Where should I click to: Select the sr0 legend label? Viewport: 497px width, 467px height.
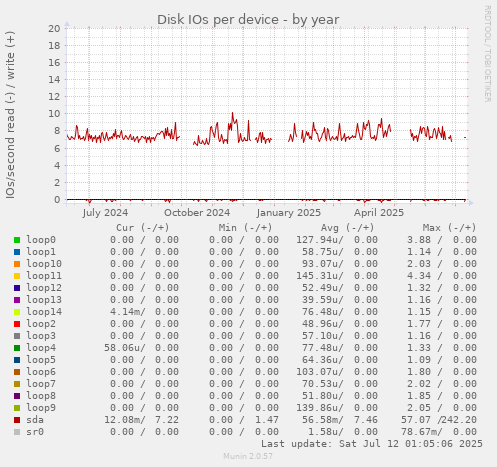(35, 432)
